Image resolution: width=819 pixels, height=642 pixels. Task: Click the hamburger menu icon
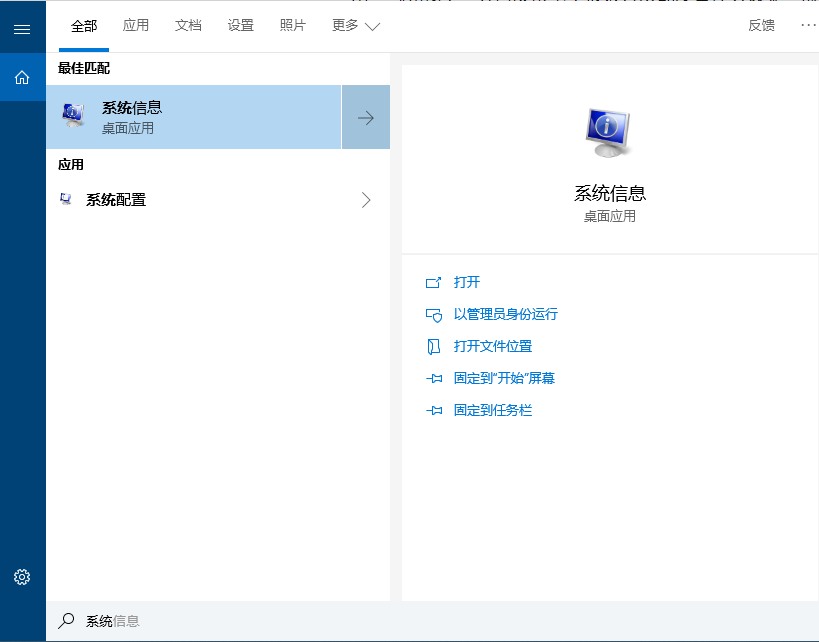[x=22, y=29]
